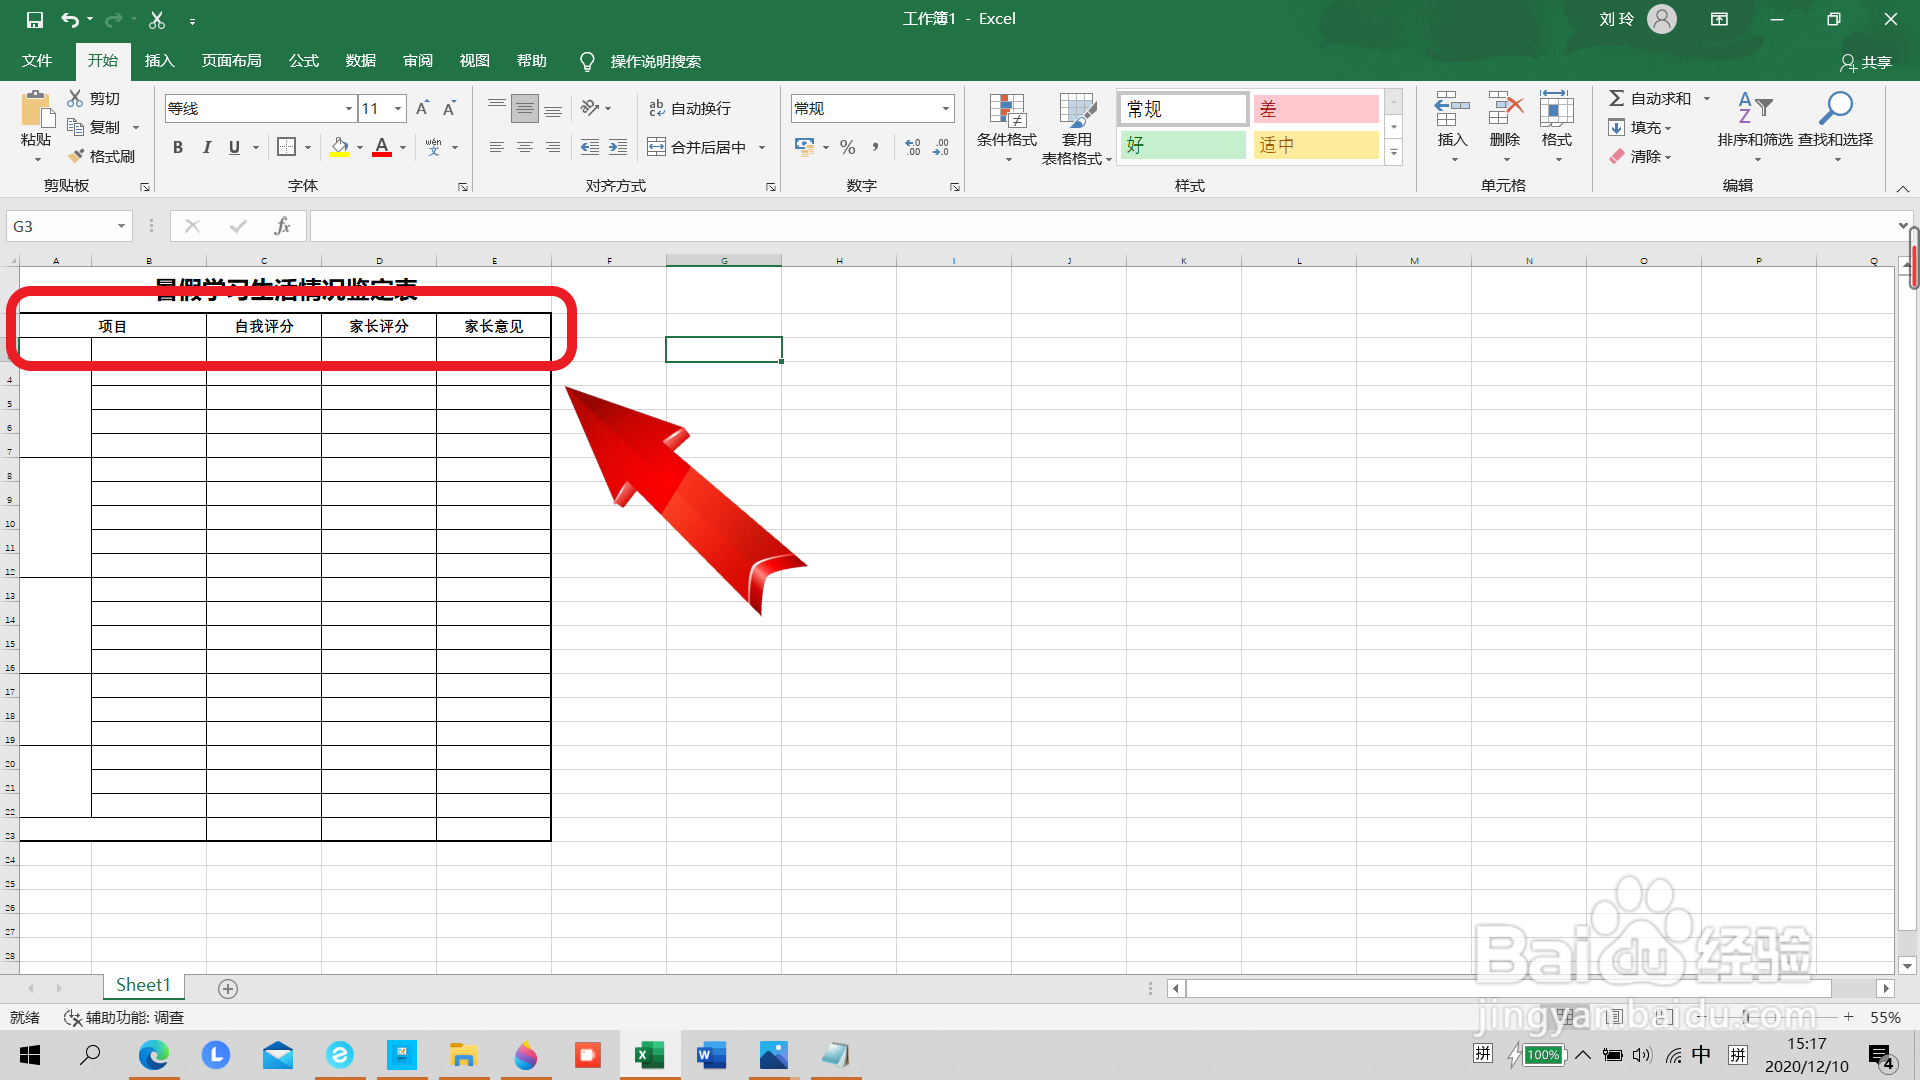Click the Increase Decimal icon

point(912,147)
